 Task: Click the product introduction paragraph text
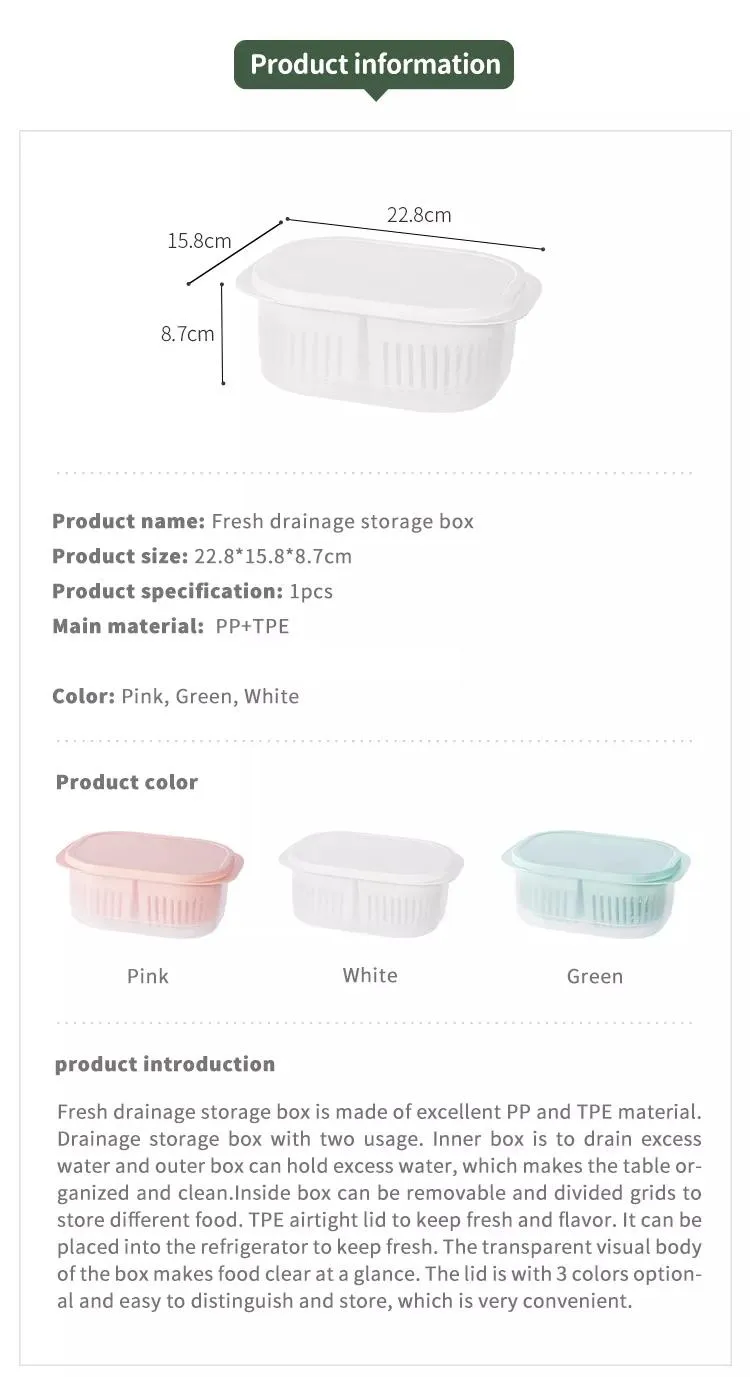coord(379,1206)
